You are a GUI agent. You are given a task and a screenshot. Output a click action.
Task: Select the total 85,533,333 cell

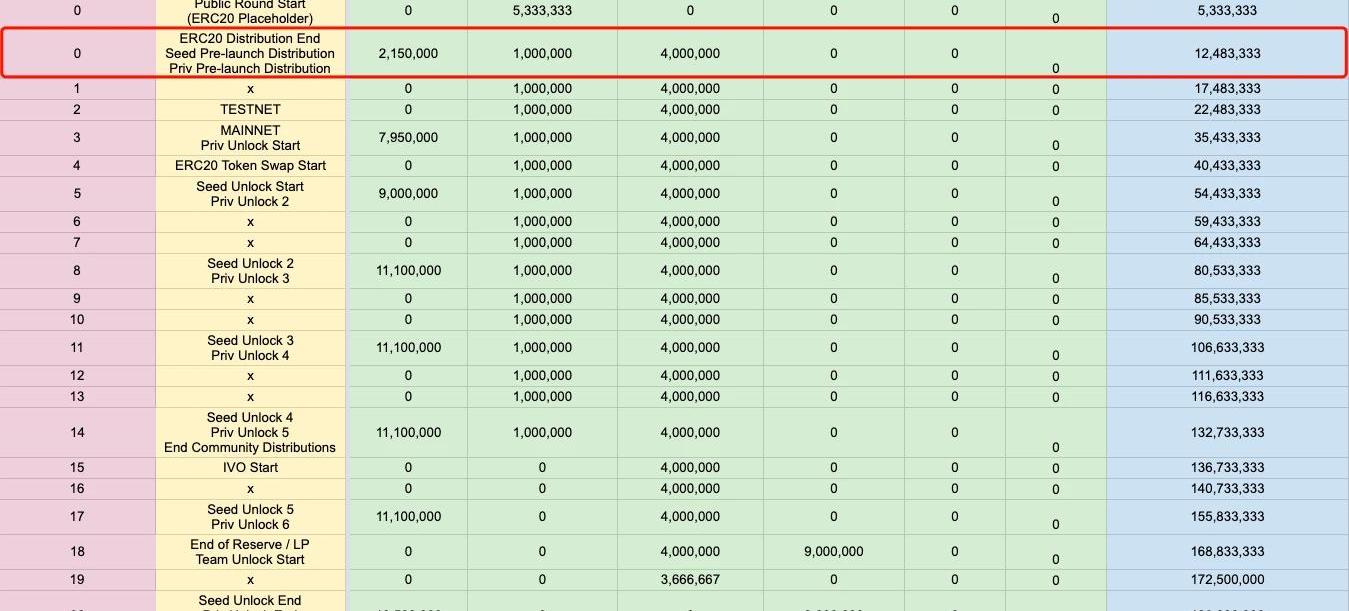pos(1227,298)
